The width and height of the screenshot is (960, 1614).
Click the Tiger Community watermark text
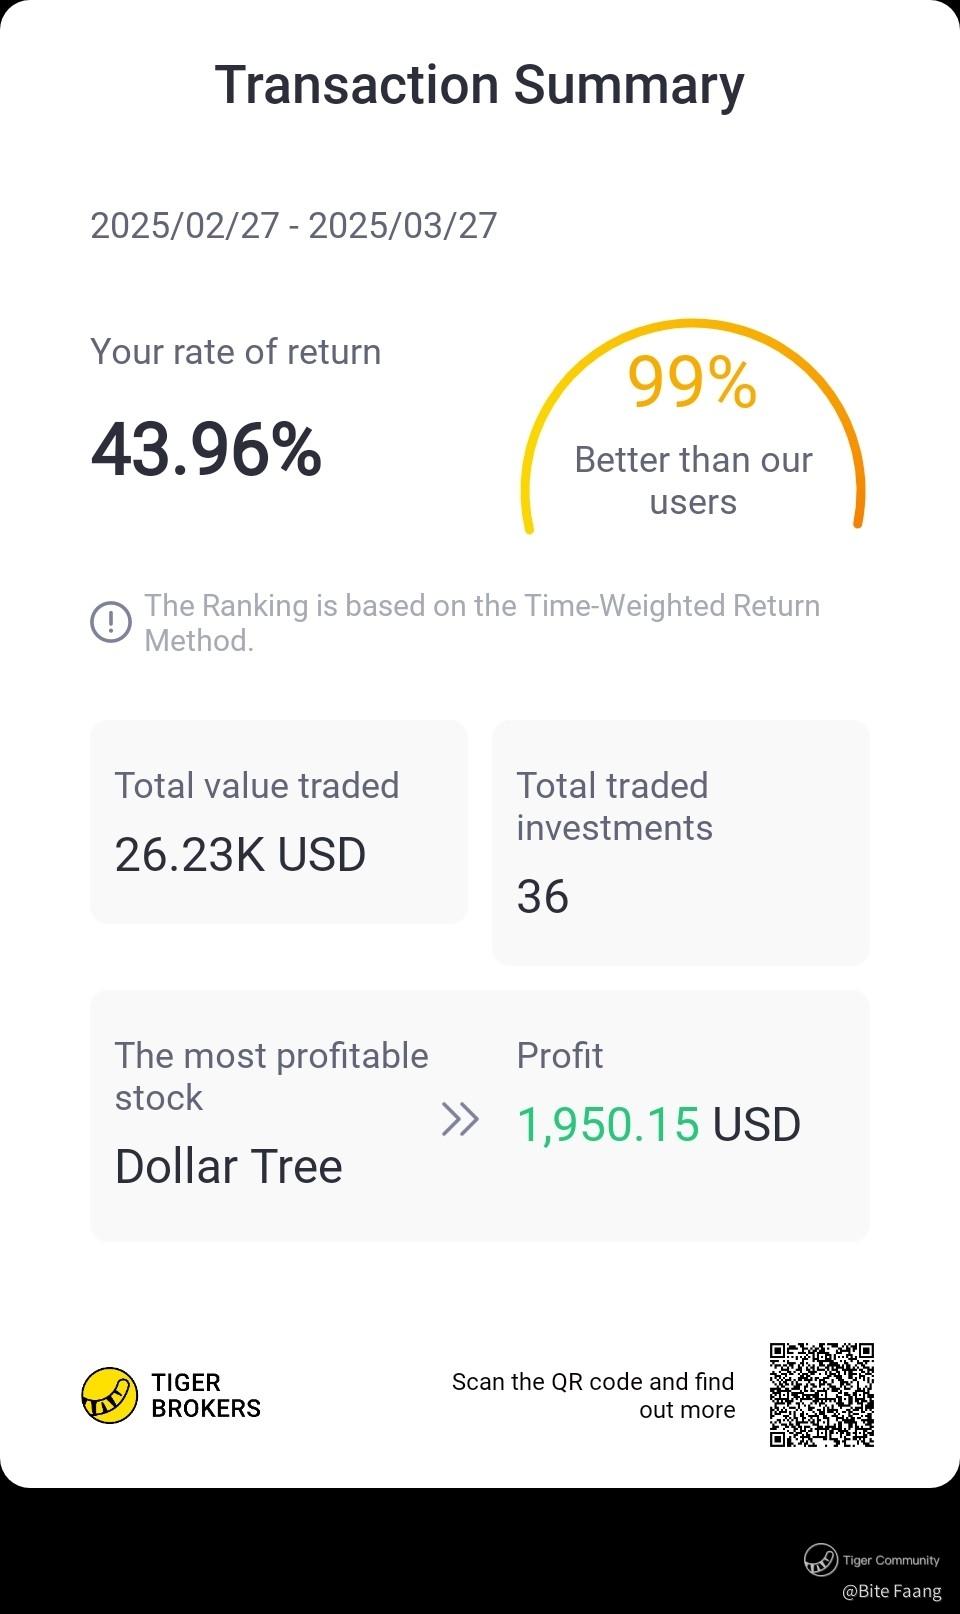pos(891,1560)
